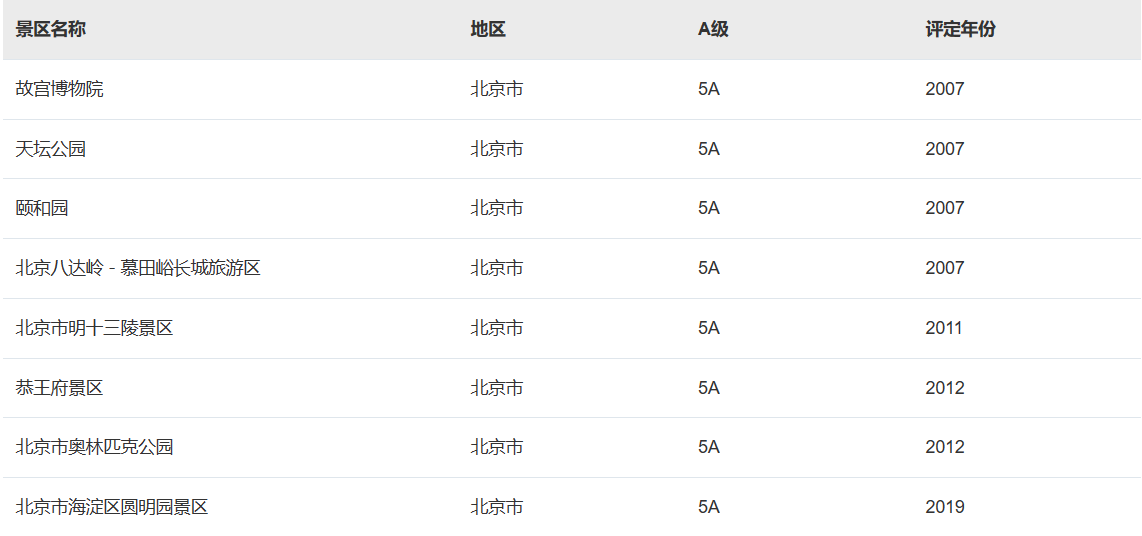Select the 颐和园 cell

pyautogui.click(x=42, y=208)
